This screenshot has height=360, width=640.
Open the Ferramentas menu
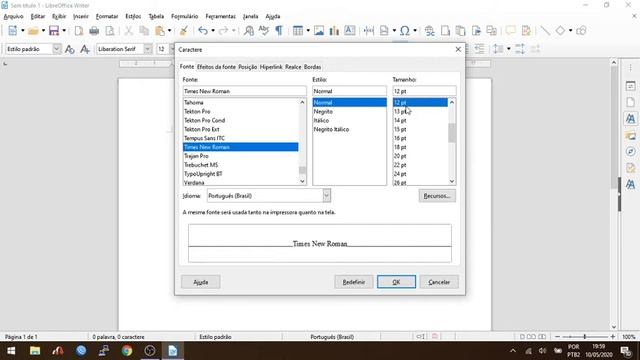click(x=220, y=16)
